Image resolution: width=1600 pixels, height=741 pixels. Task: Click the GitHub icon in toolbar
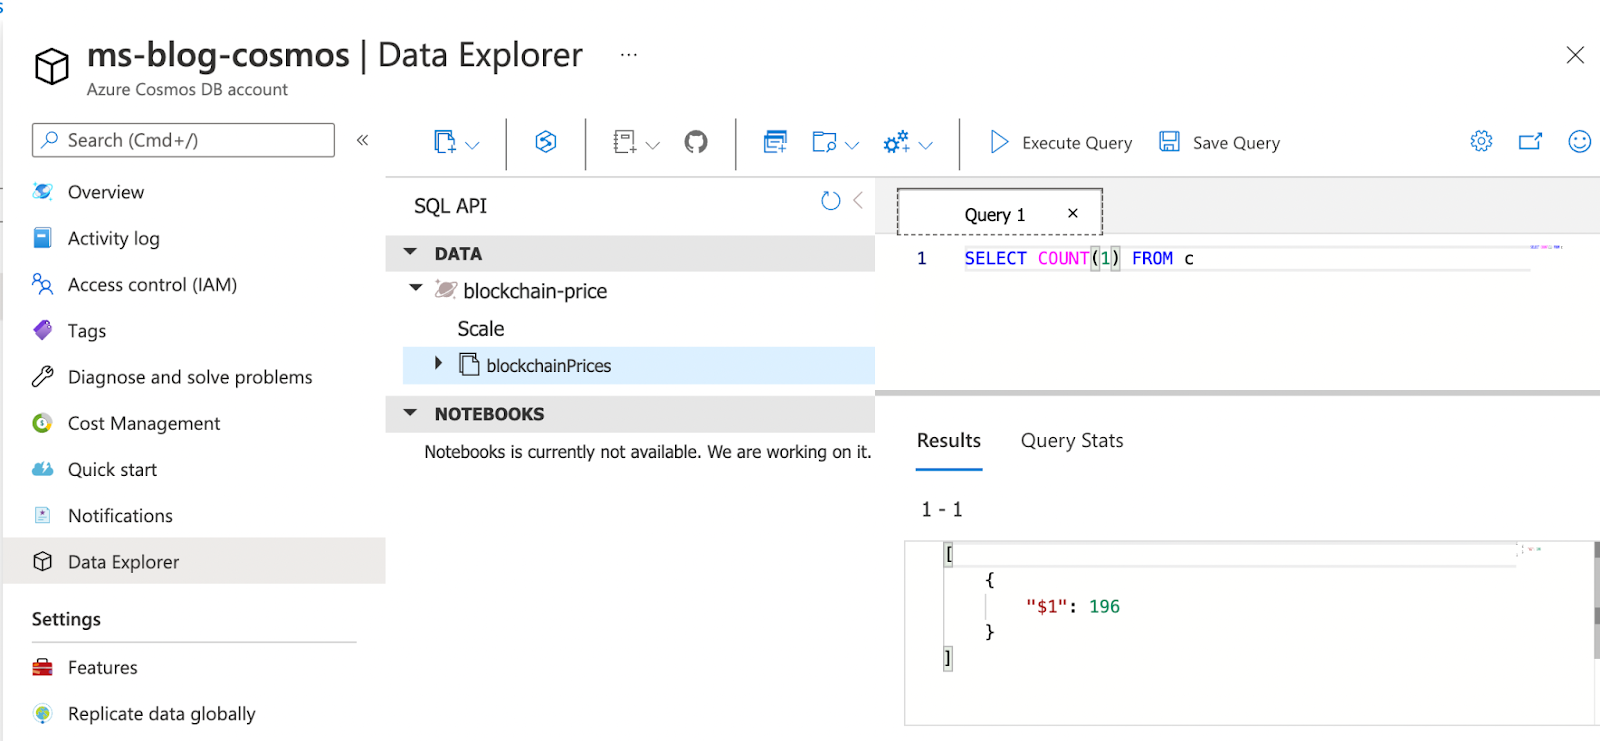tap(696, 142)
